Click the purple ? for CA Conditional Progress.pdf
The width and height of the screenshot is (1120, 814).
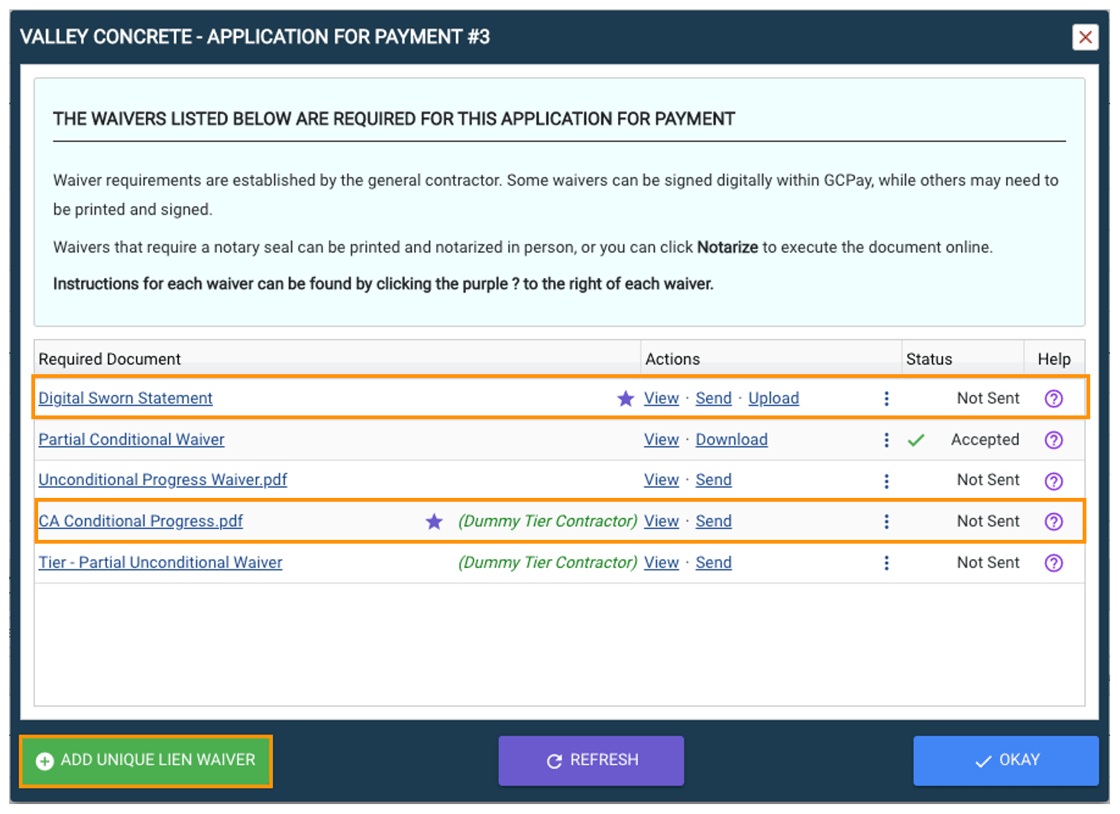tap(1054, 521)
